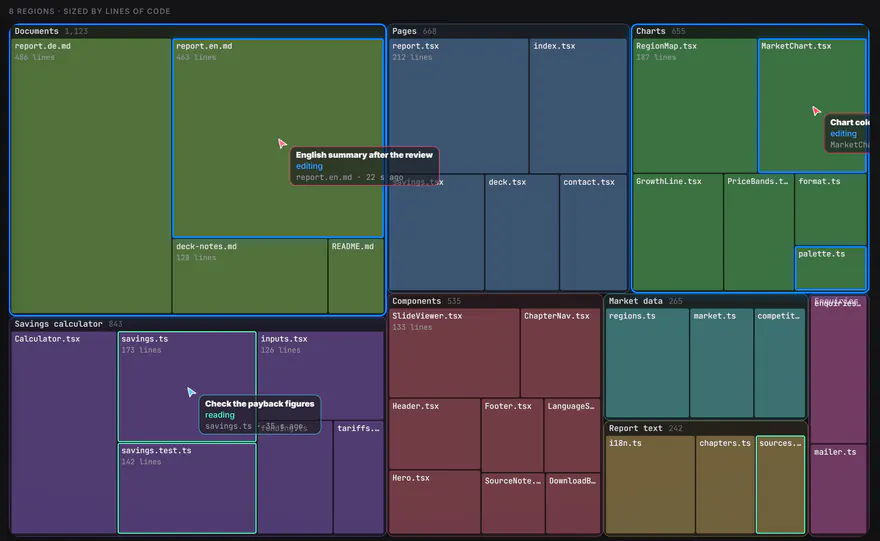
Task: Click the "8 REGIONS · SIZED BY LINES OF CODE" caption
Action: 90,11
